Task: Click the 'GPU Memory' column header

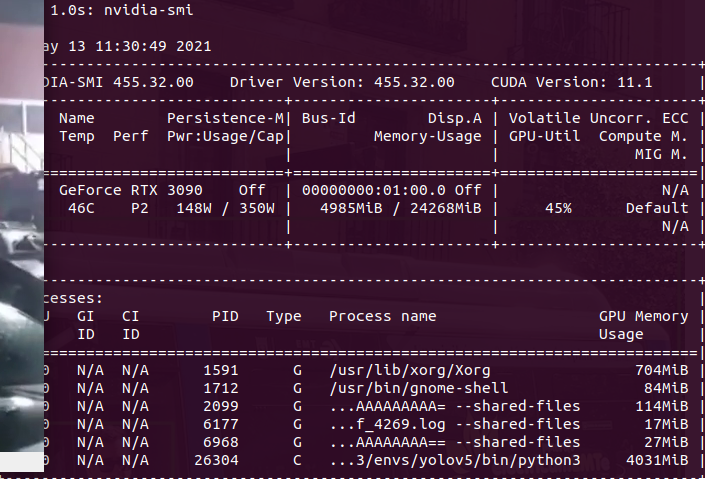Action: tap(643, 316)
